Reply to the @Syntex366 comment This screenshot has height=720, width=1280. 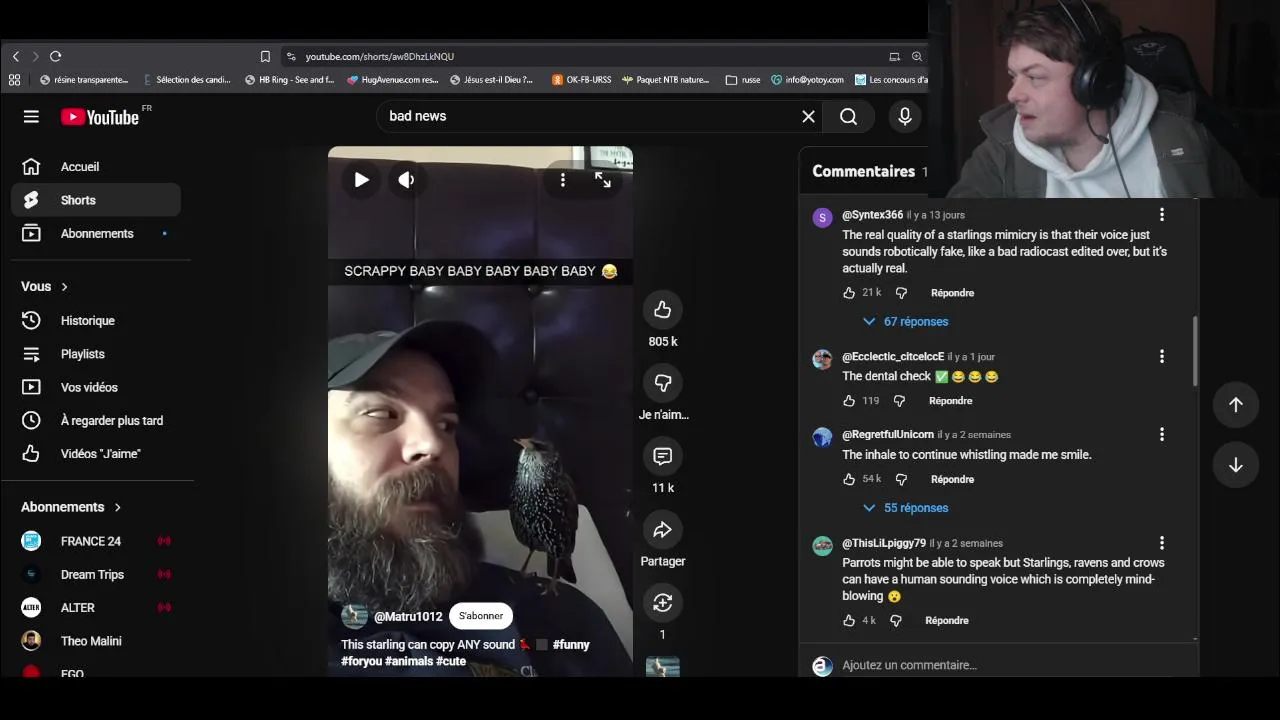pos(952,293)
